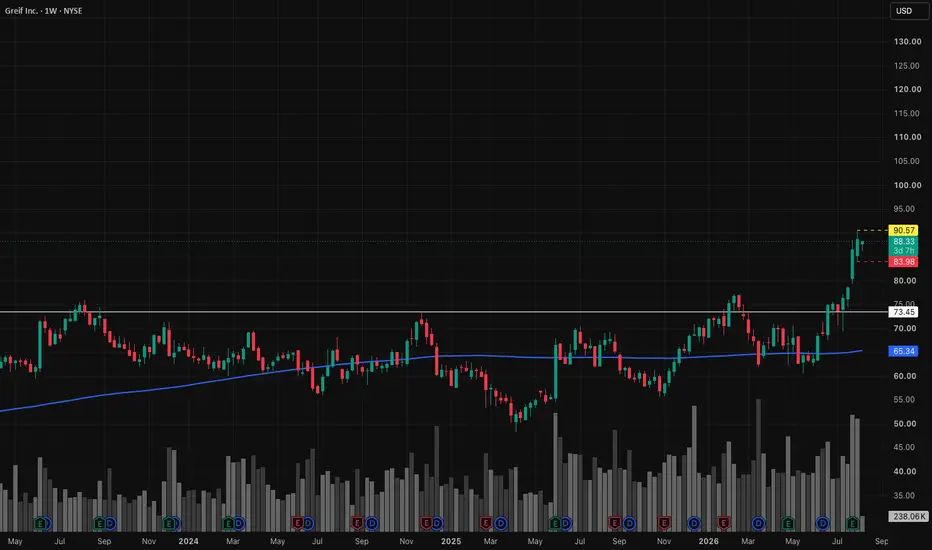Image resolution: width=932 pixels, height=550 pixels.
Task: Open the red earnings marker before 2025 label
Action: tap(426, 523)
